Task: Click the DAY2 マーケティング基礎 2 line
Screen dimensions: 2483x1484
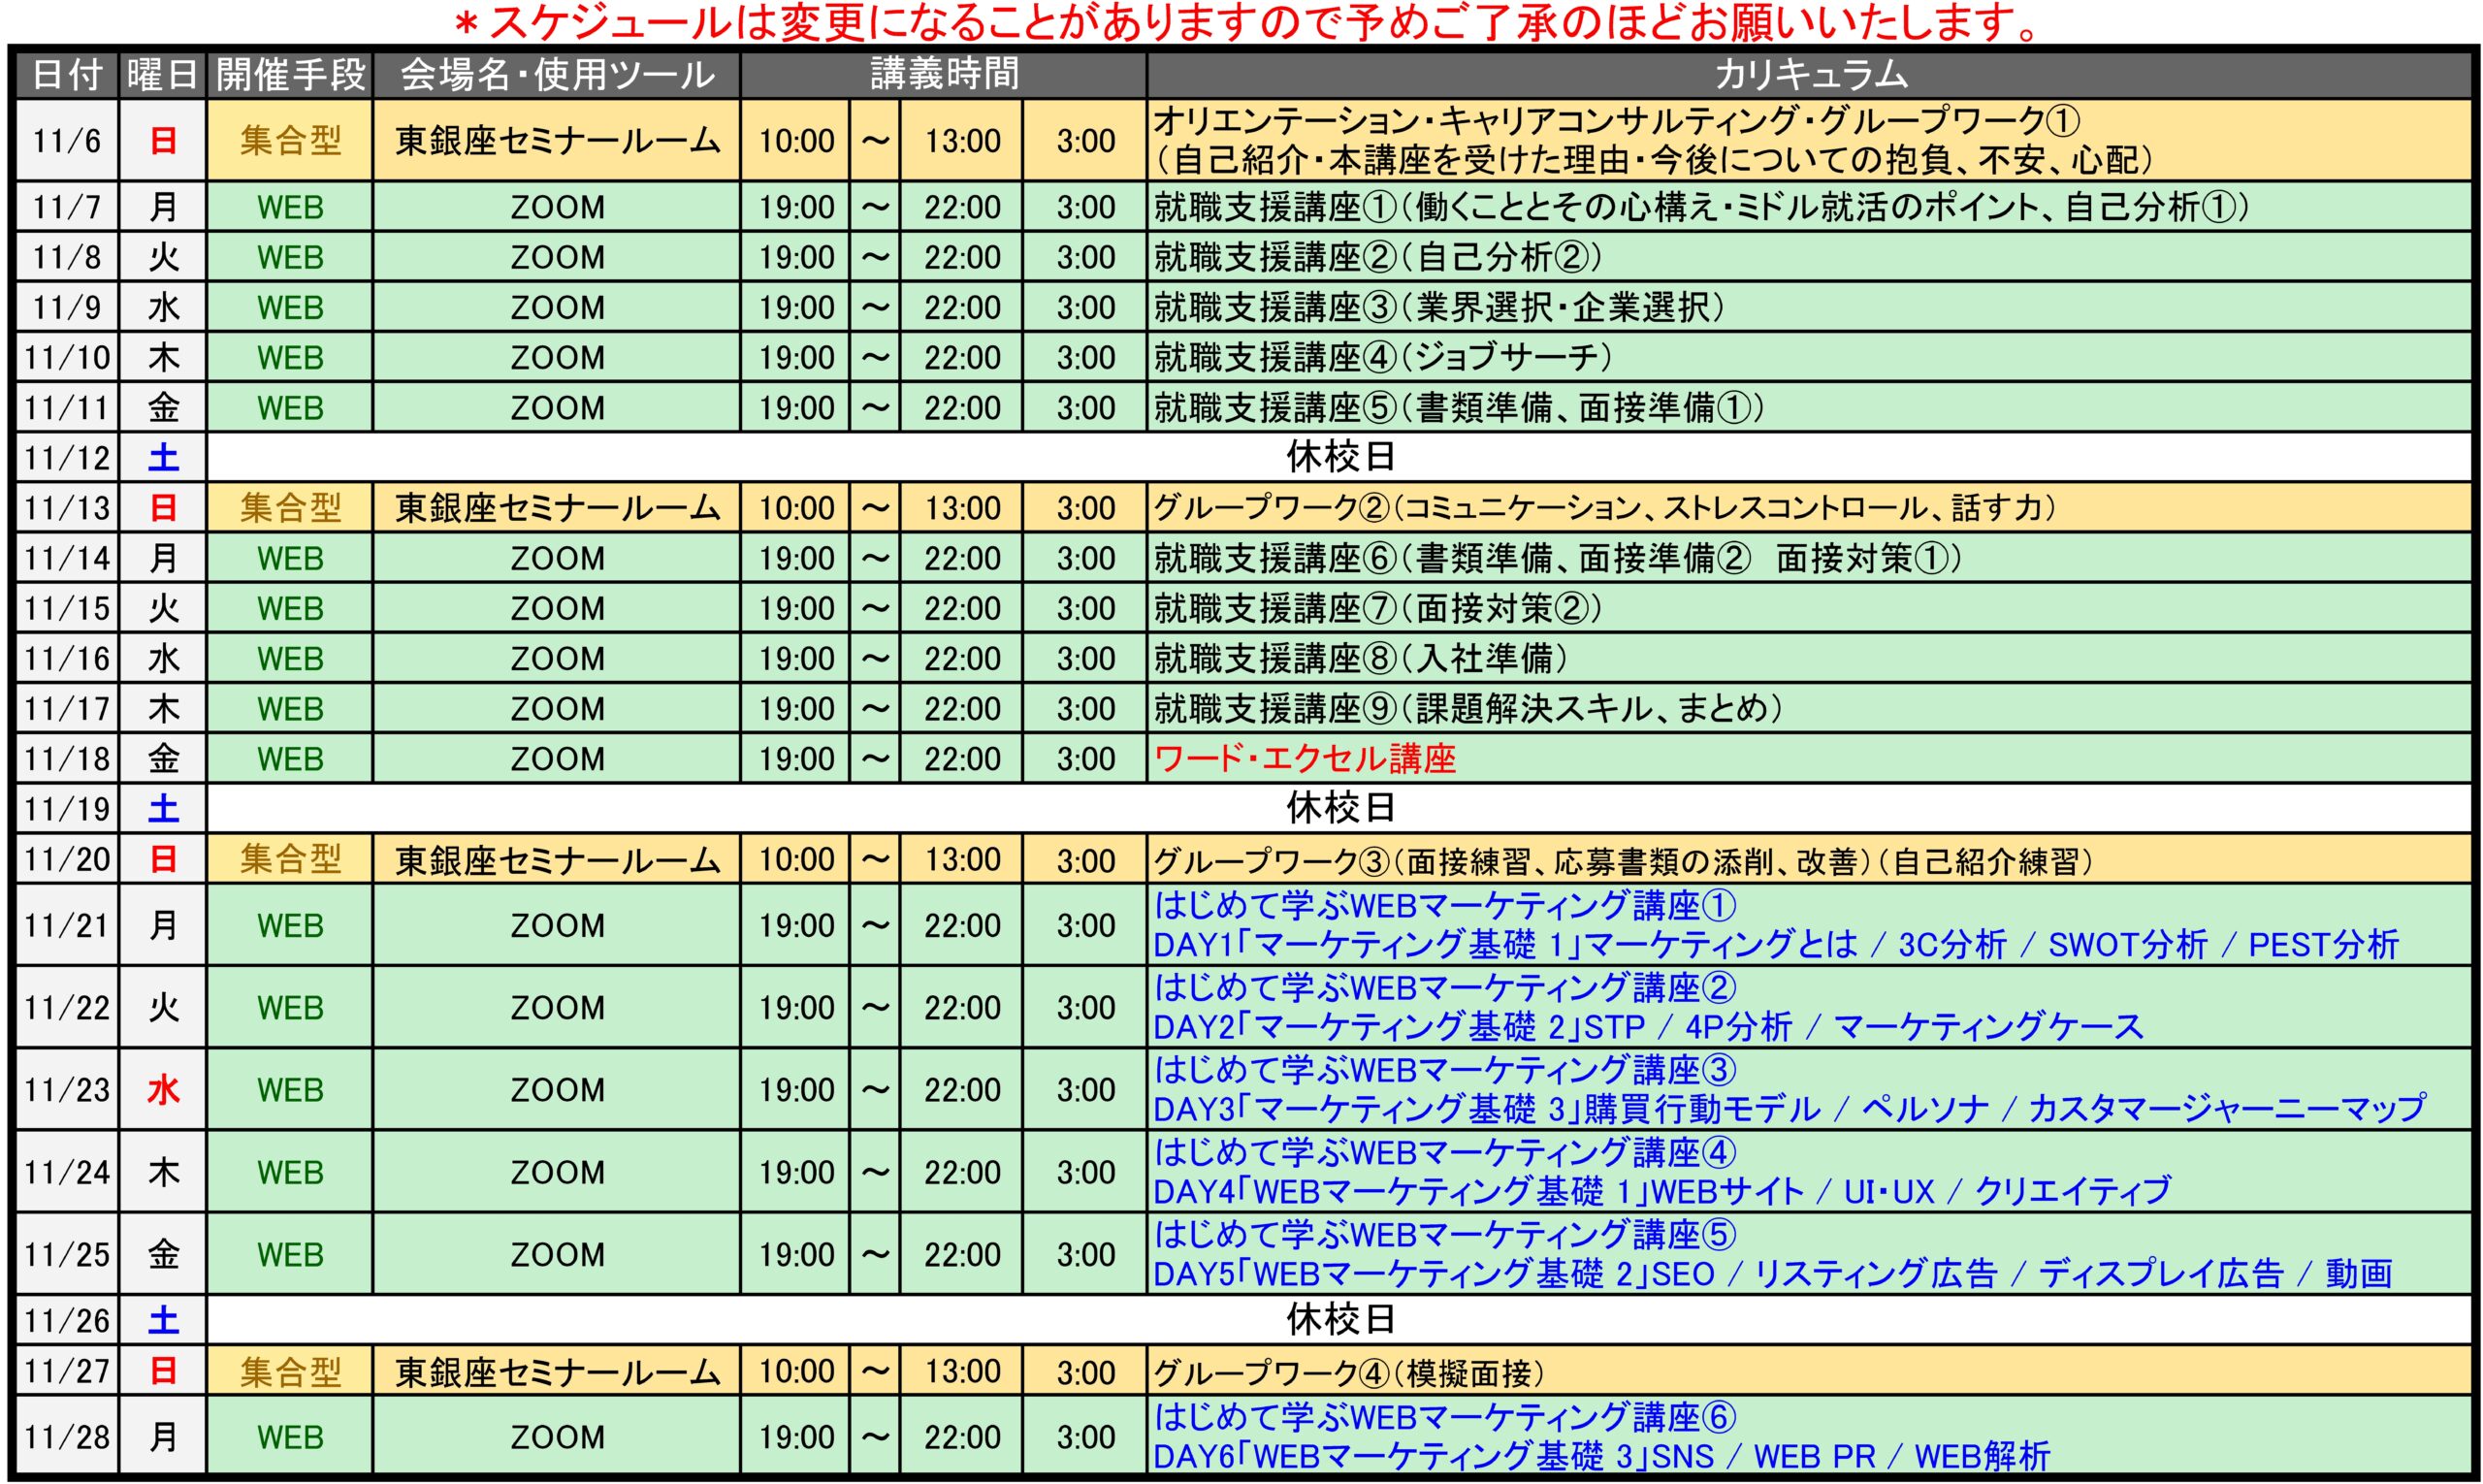Action: click(1648, 1027)
